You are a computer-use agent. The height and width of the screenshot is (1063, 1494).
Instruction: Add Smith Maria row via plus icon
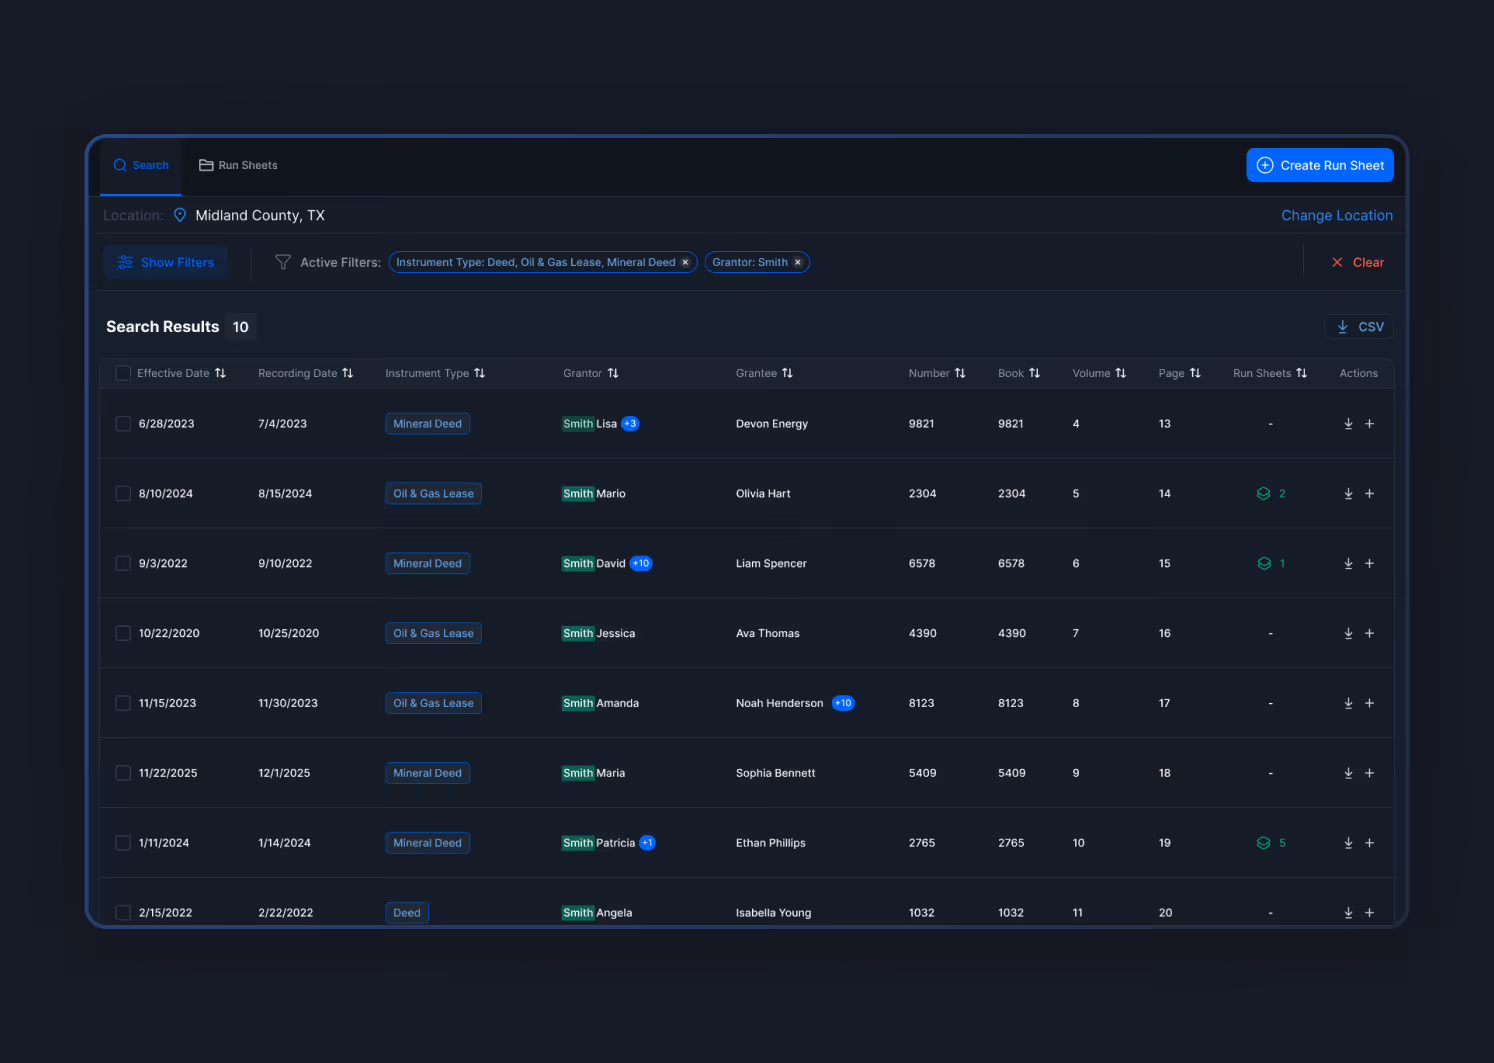tap(1369, 774)
